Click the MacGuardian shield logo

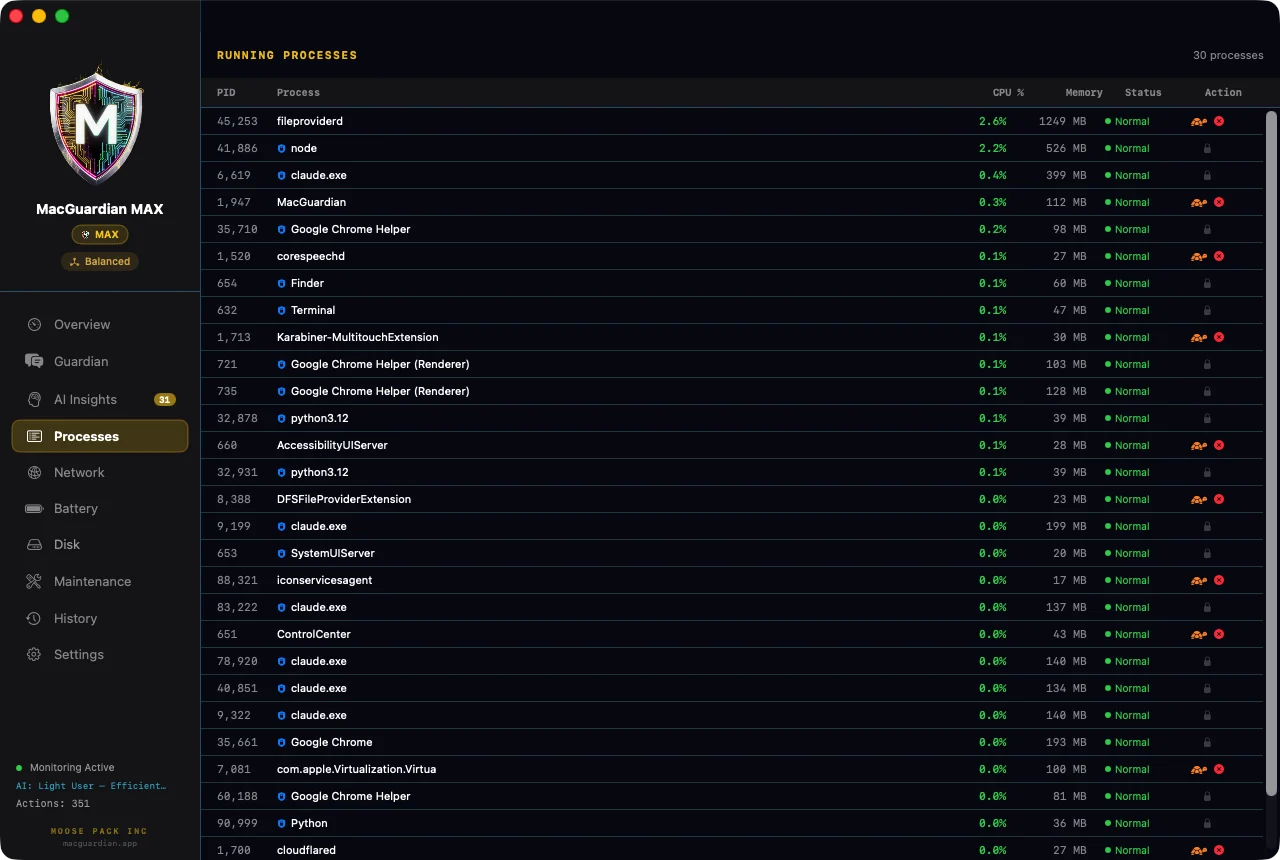point(96,125)
